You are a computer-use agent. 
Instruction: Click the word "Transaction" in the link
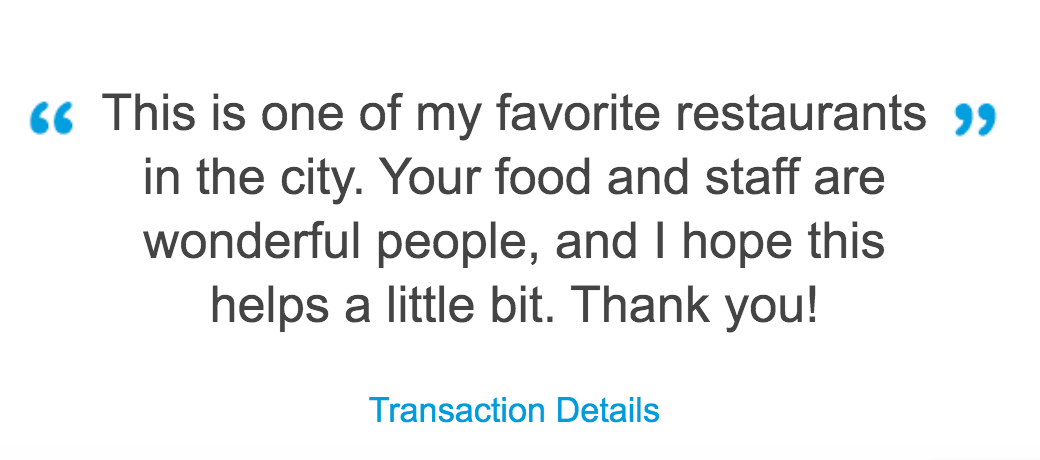[458, 410]
